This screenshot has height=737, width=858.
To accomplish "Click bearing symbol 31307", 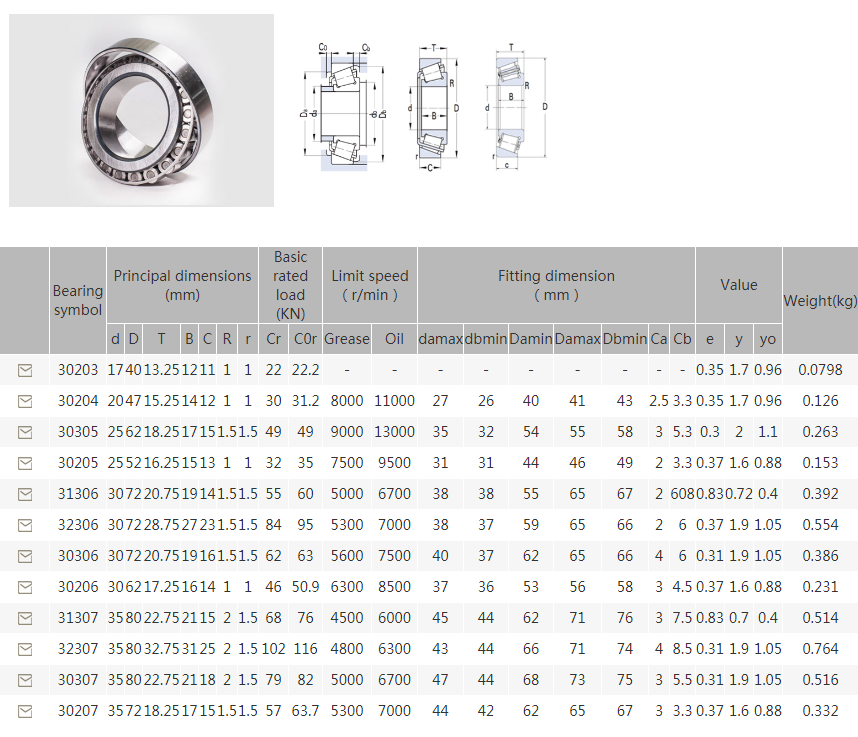I will point(78,618).
